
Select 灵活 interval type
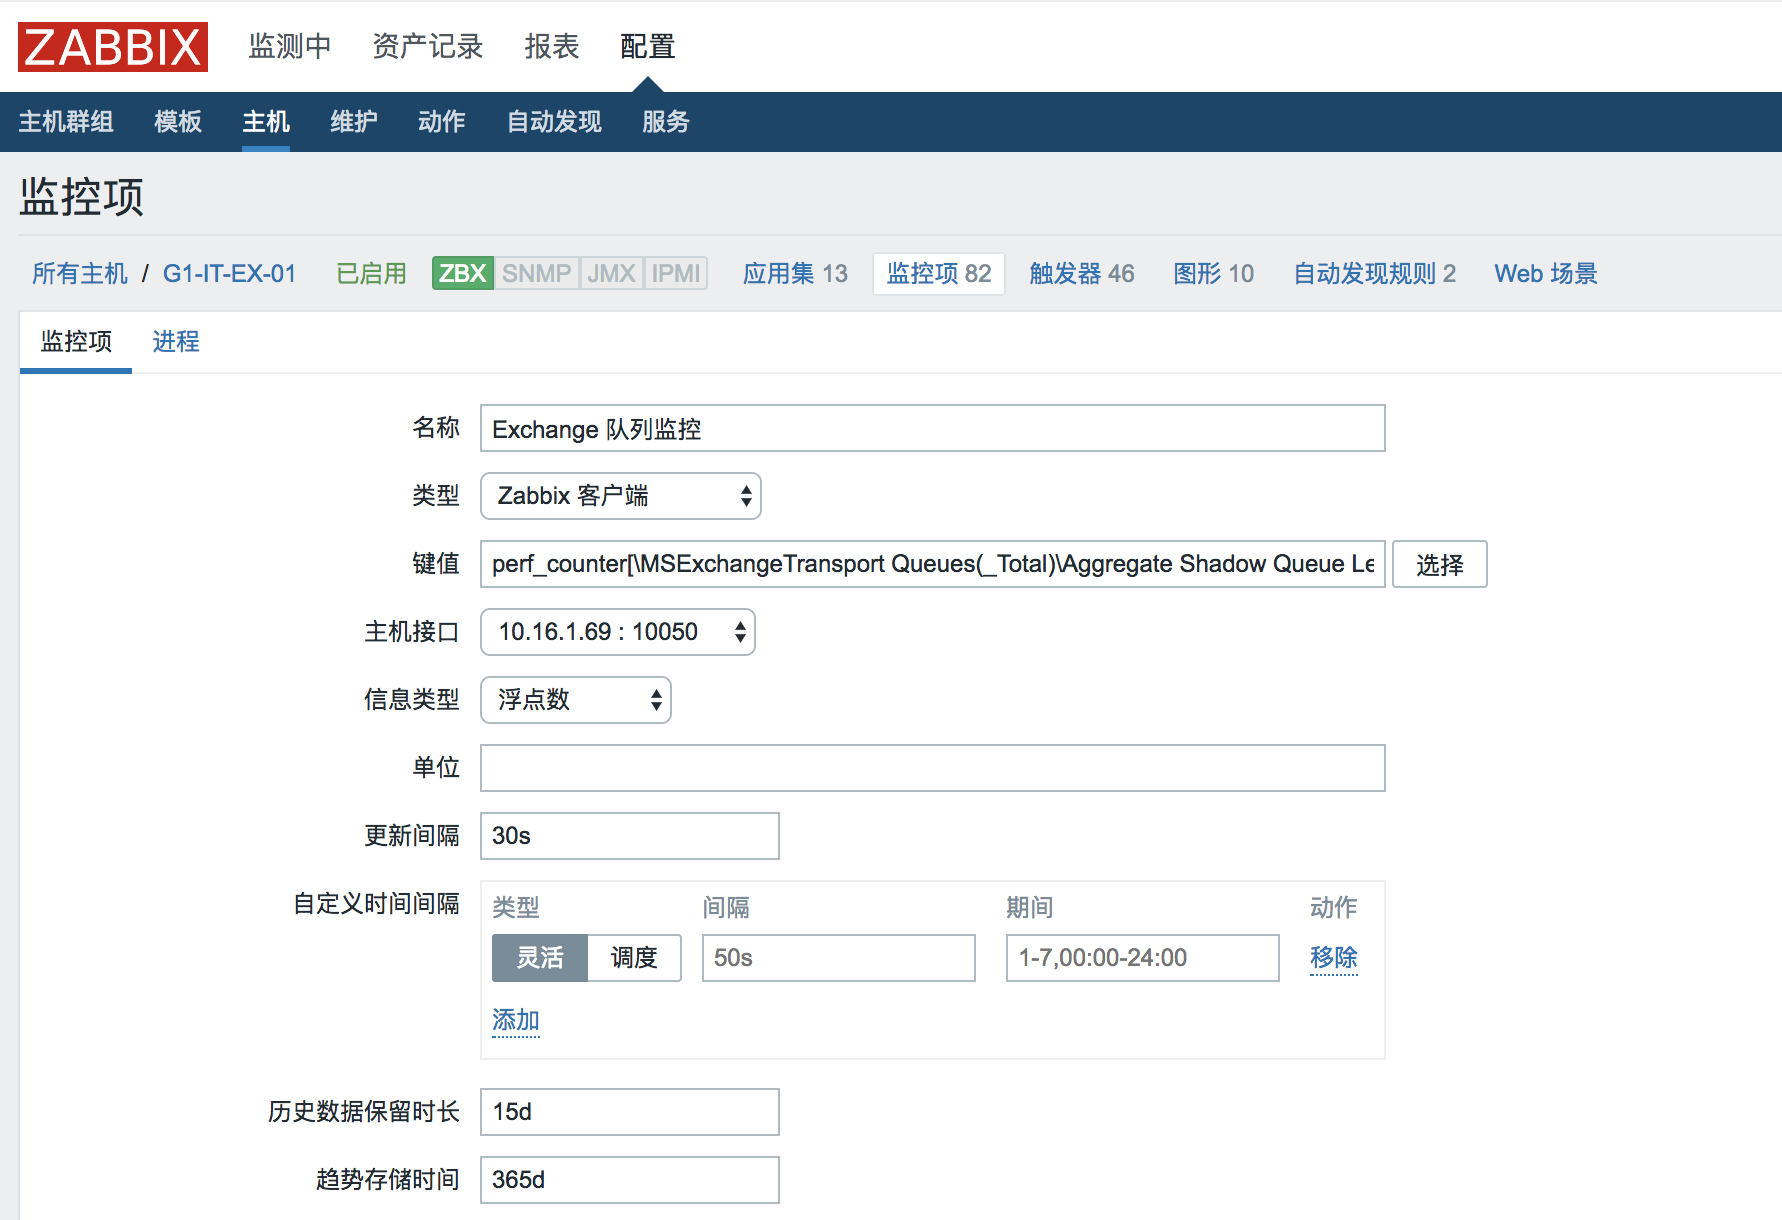click(540, 958)
